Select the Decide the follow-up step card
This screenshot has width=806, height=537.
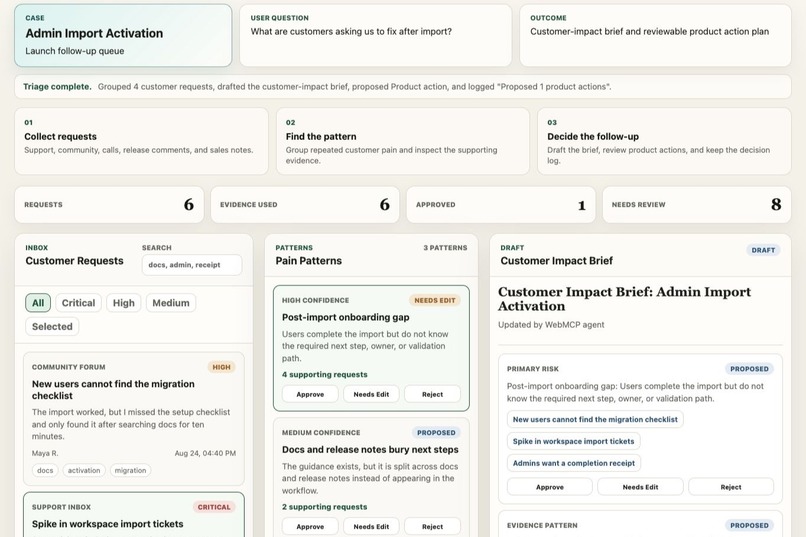(x=664, y=141)
